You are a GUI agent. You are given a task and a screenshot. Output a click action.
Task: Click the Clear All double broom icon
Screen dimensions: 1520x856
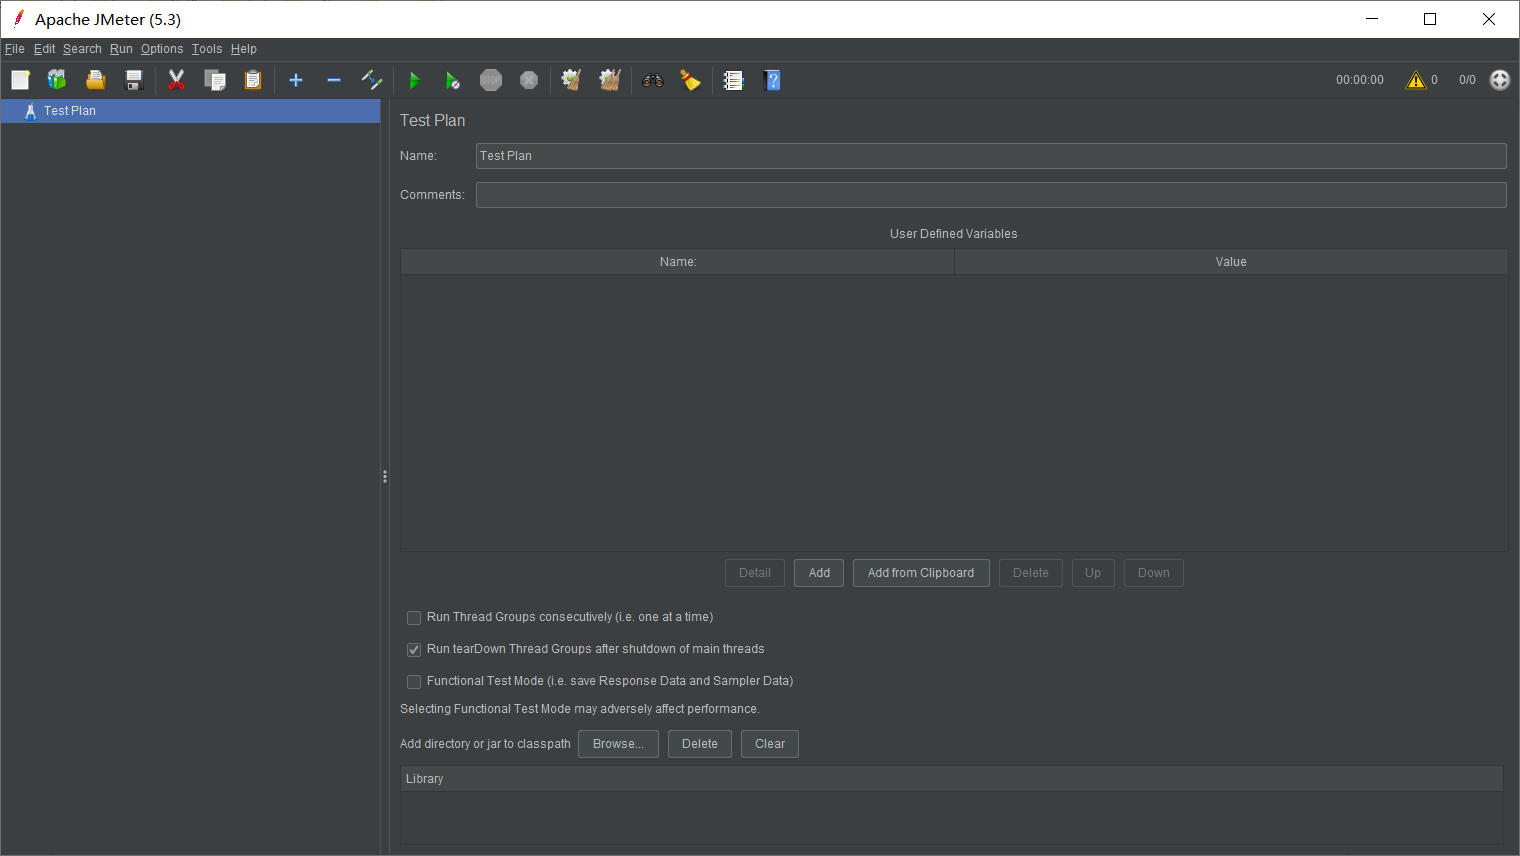click(610, 80)
